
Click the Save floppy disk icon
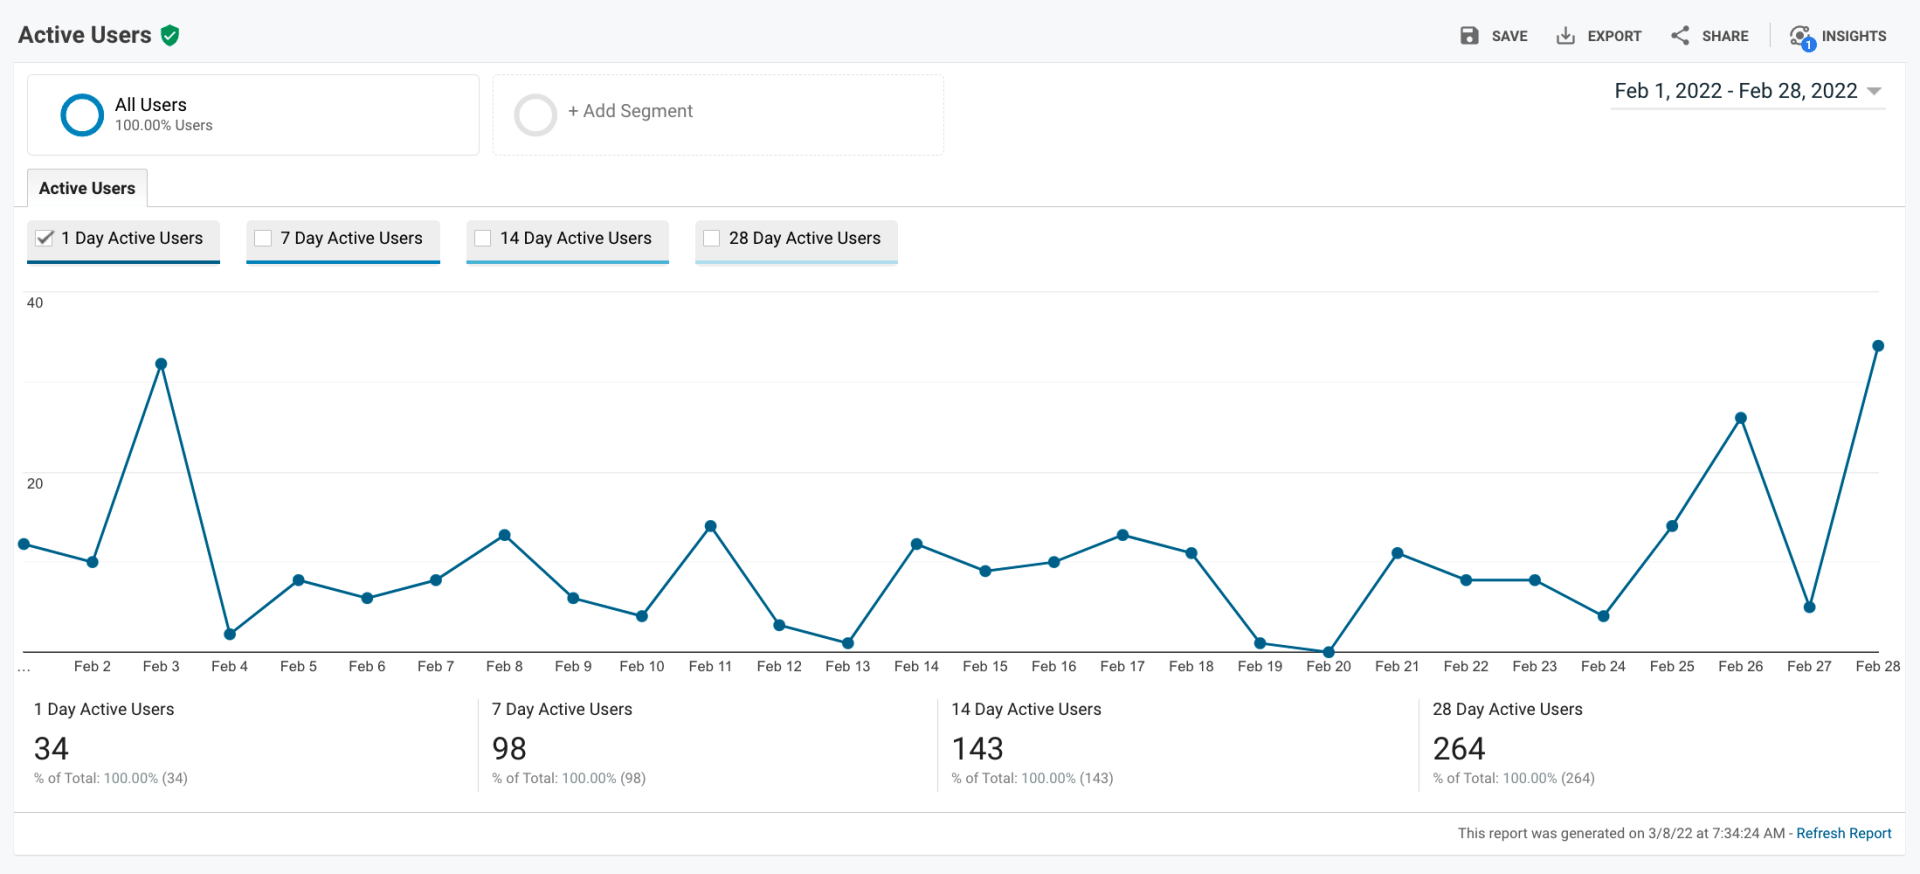(x=1468, y=36)
